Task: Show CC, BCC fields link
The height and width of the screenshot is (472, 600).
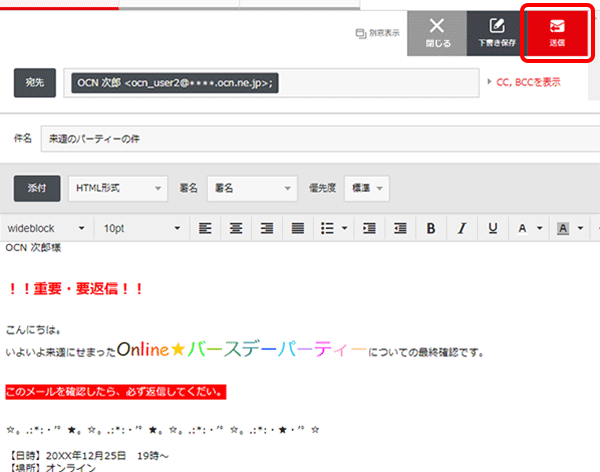Action: coord(528,82)
